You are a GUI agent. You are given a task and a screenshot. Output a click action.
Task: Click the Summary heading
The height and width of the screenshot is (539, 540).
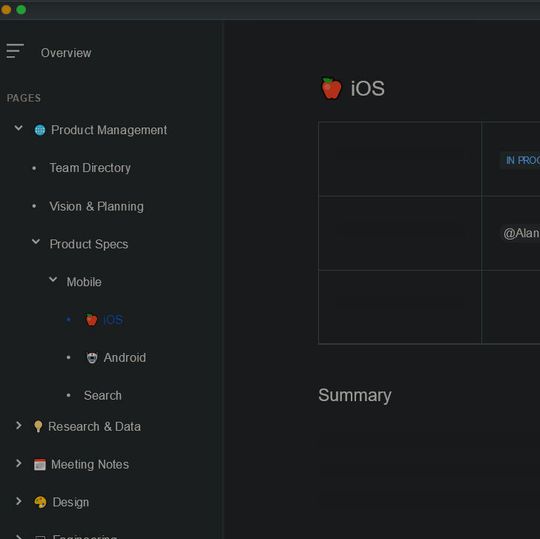[x=355, y=395]
